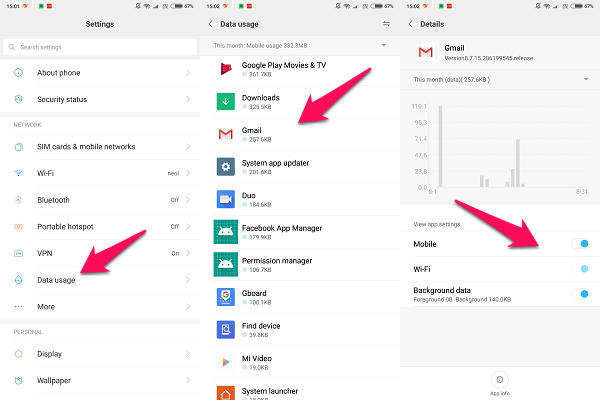Open Security status shield icon
600x400 pixels.
pyautogui.click(x=18, y=99)
